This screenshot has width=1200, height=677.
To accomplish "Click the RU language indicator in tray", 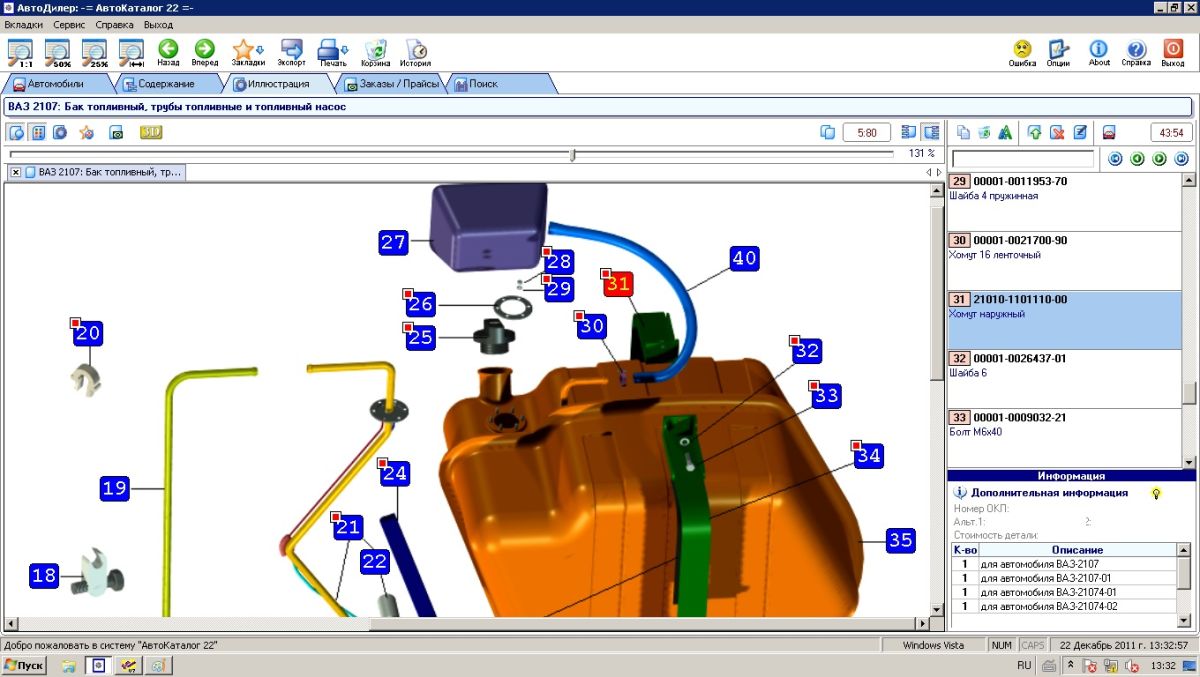I will pyautogui.click(x=1024, y=665).
